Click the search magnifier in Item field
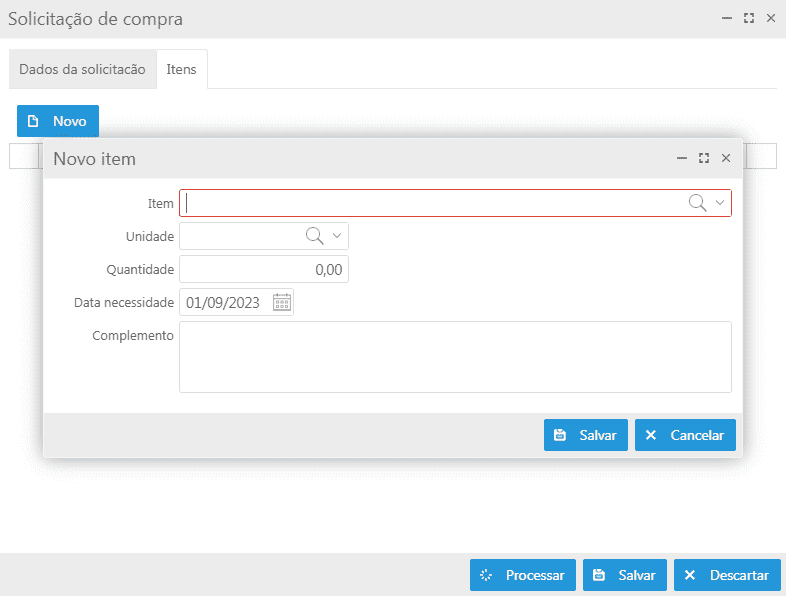 coord(697,203)
